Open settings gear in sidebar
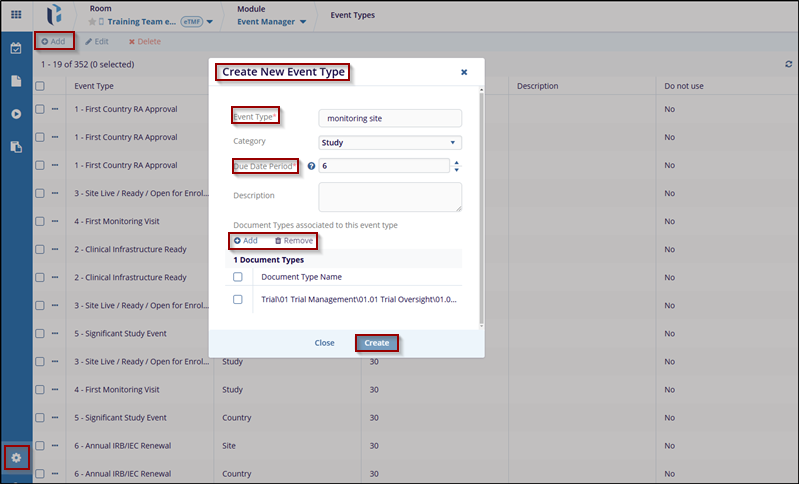 [16, 458]
